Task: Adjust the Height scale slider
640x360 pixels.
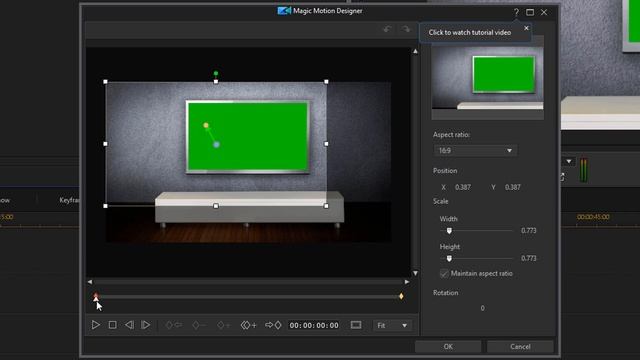Action: coord(449,258)
